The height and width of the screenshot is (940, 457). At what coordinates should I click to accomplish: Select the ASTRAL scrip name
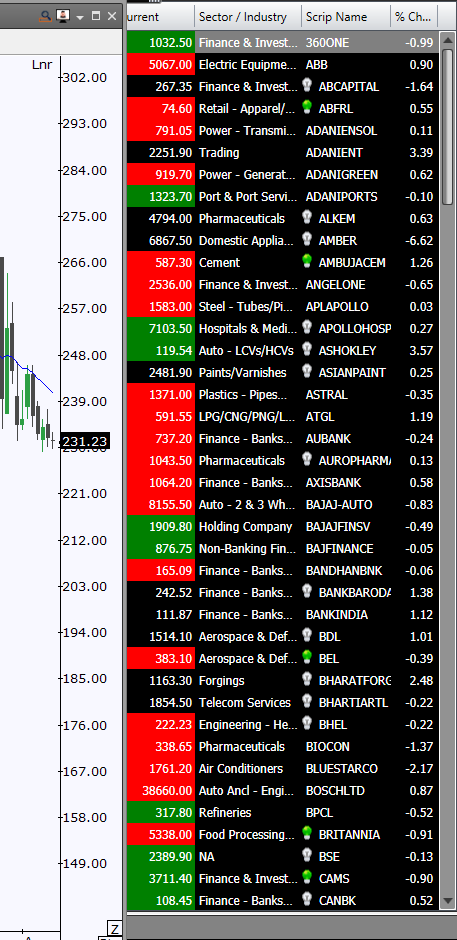326,394
